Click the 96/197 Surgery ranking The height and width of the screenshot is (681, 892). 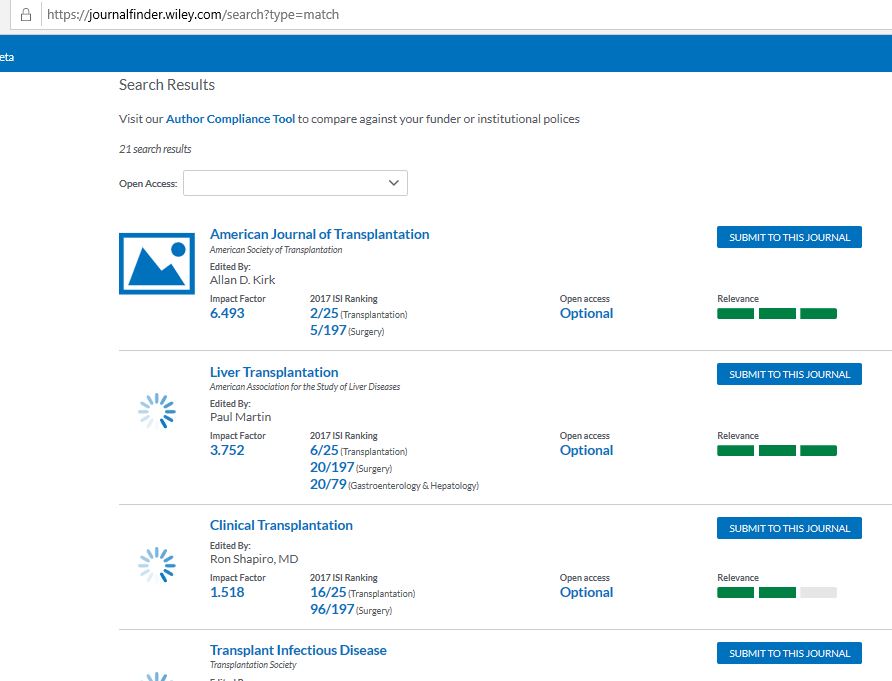351,609
